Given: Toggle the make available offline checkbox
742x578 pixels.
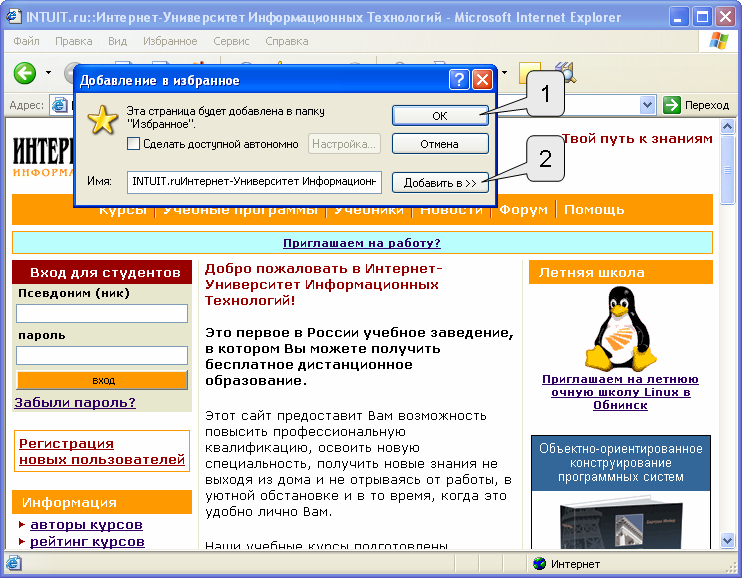Looking at the screenshot, I should (133, 143).
